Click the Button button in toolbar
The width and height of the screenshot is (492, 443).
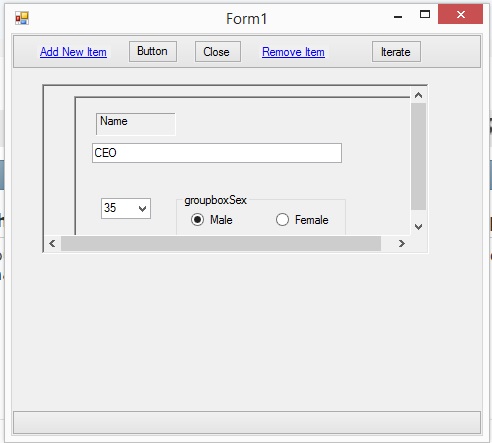coord(153,51)
